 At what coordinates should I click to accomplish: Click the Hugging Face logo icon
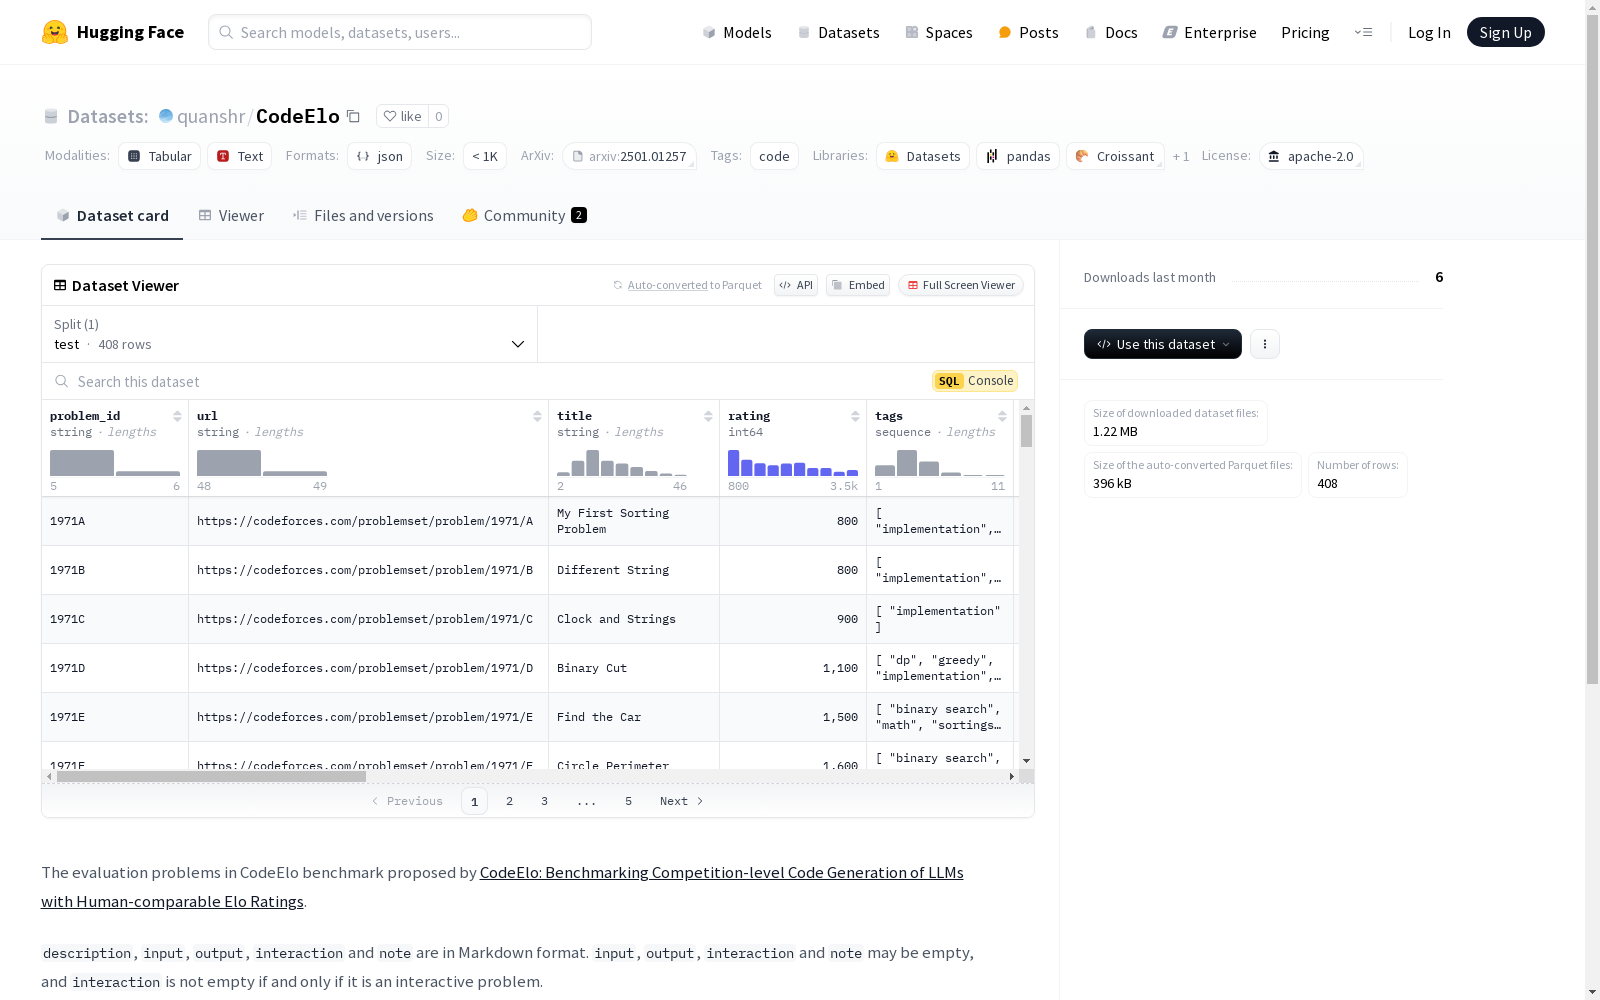(55, 32)
